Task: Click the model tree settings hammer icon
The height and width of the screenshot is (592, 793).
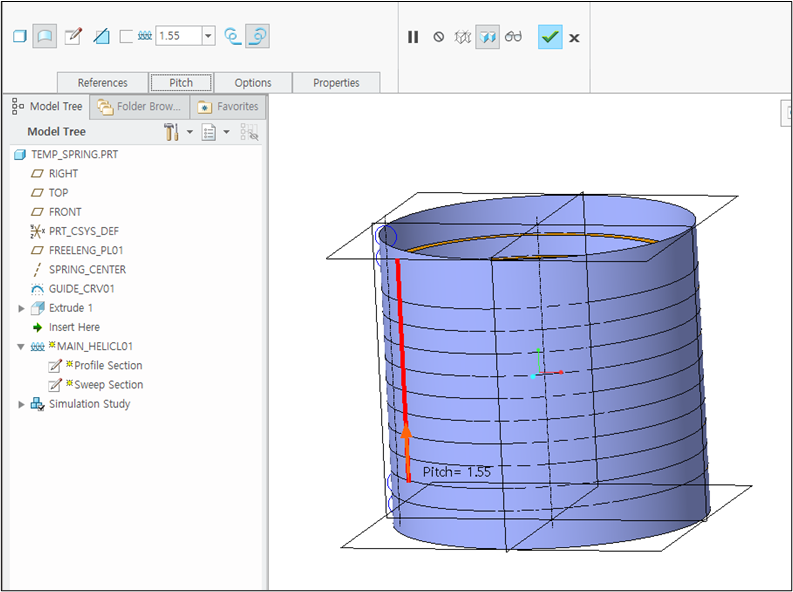Action: tap(171, 132)
